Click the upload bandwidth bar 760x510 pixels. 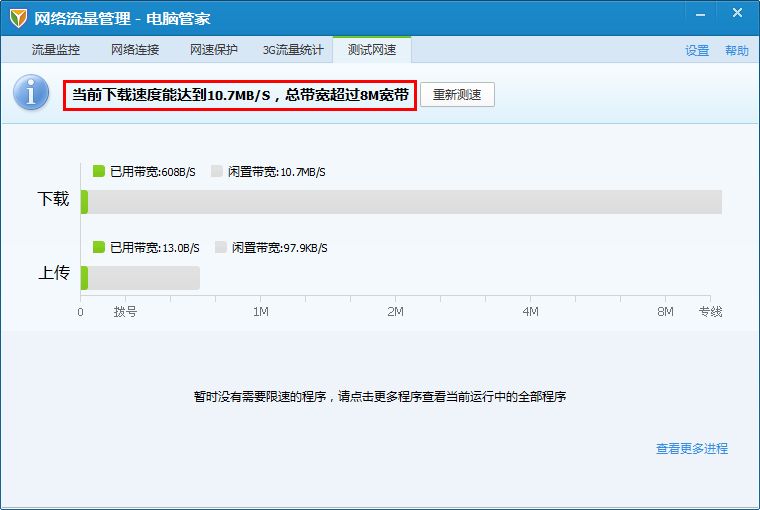[141, 278]
